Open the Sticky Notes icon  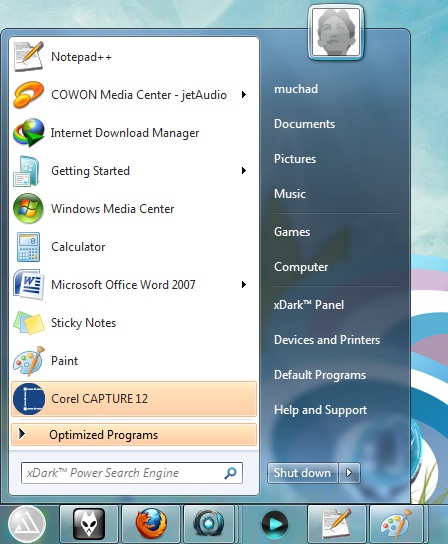pos(28,323)
